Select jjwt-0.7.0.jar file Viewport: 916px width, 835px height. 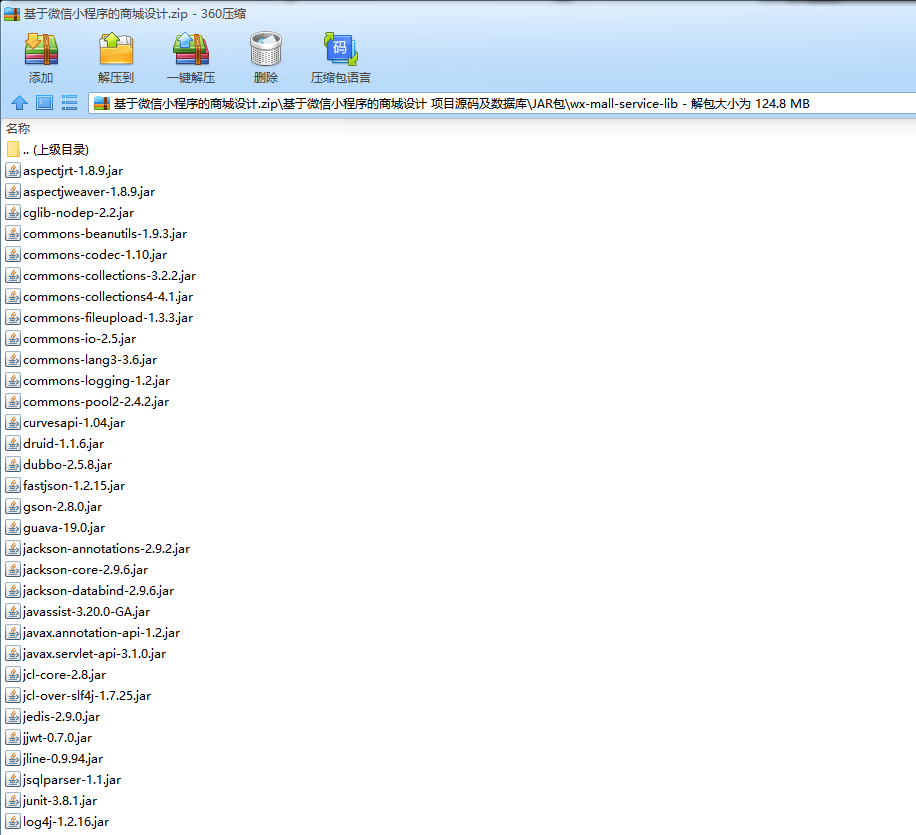50,738
